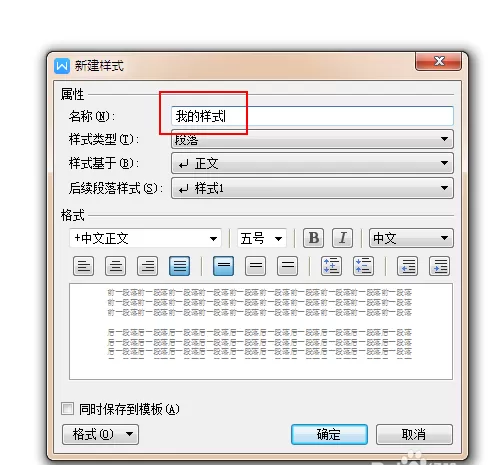This screenshot has height=465, width=488.
Task: Open the following paragraph style dropdown
Action: coord(312,188)
